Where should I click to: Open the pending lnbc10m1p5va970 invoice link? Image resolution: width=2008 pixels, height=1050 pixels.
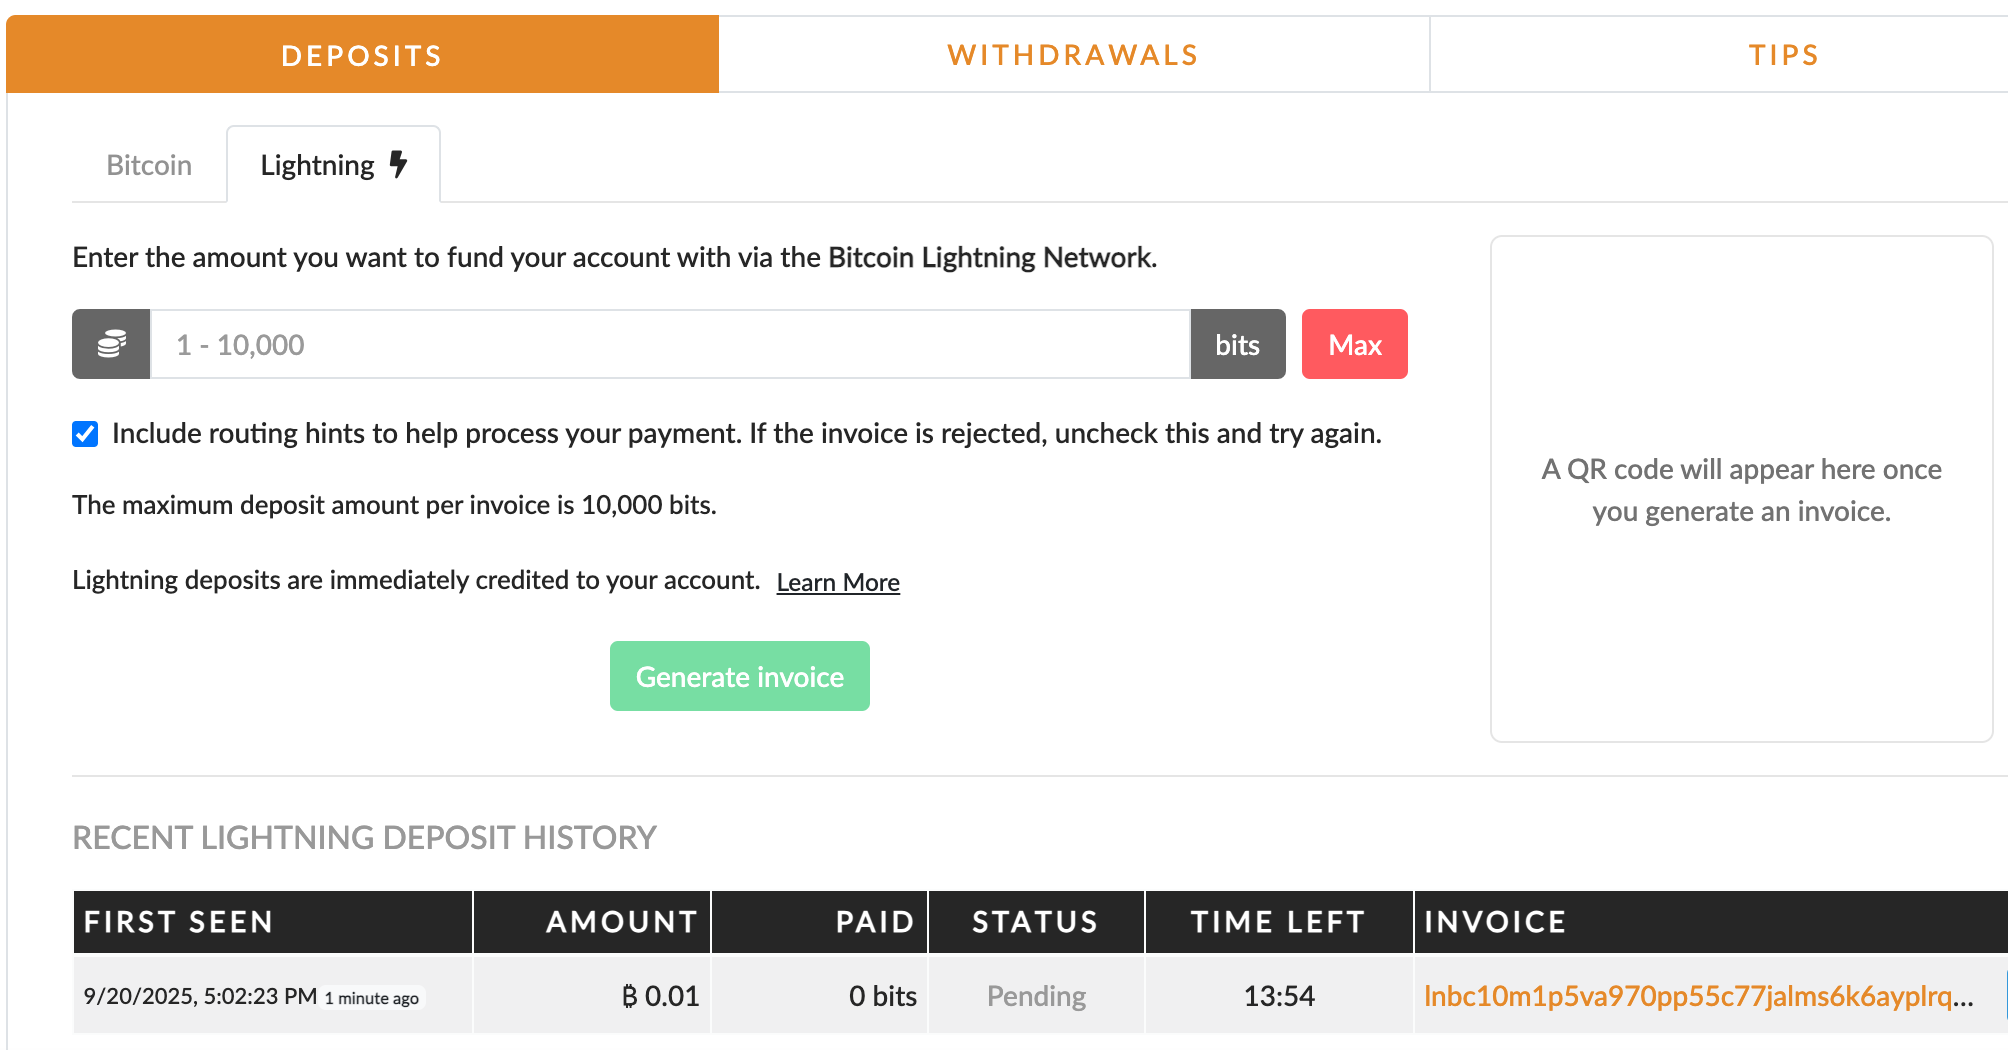tap(1697, 996)
